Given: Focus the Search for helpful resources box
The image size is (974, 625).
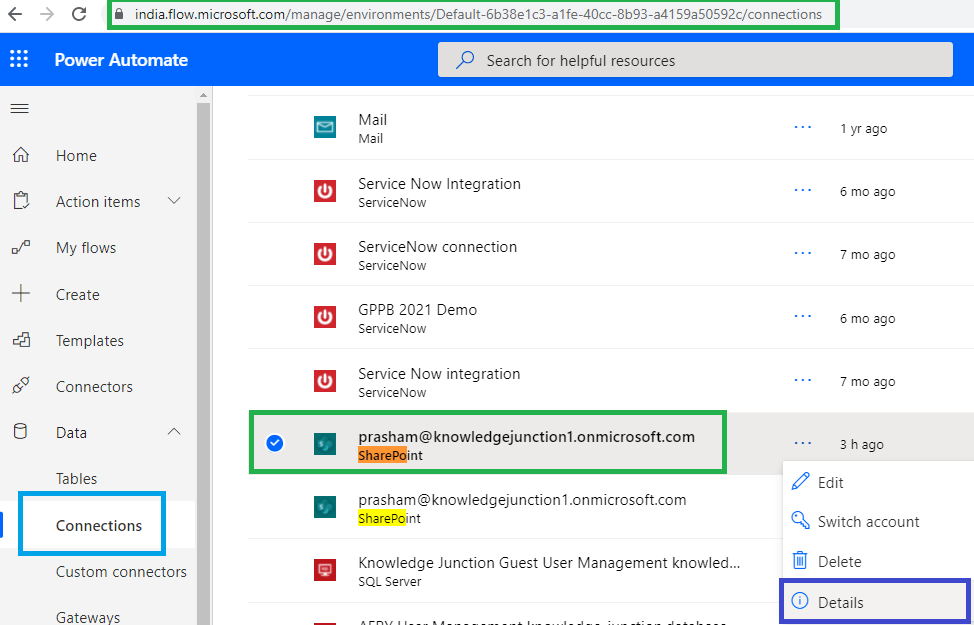Looking at the screenshot, I should [695, 60].
